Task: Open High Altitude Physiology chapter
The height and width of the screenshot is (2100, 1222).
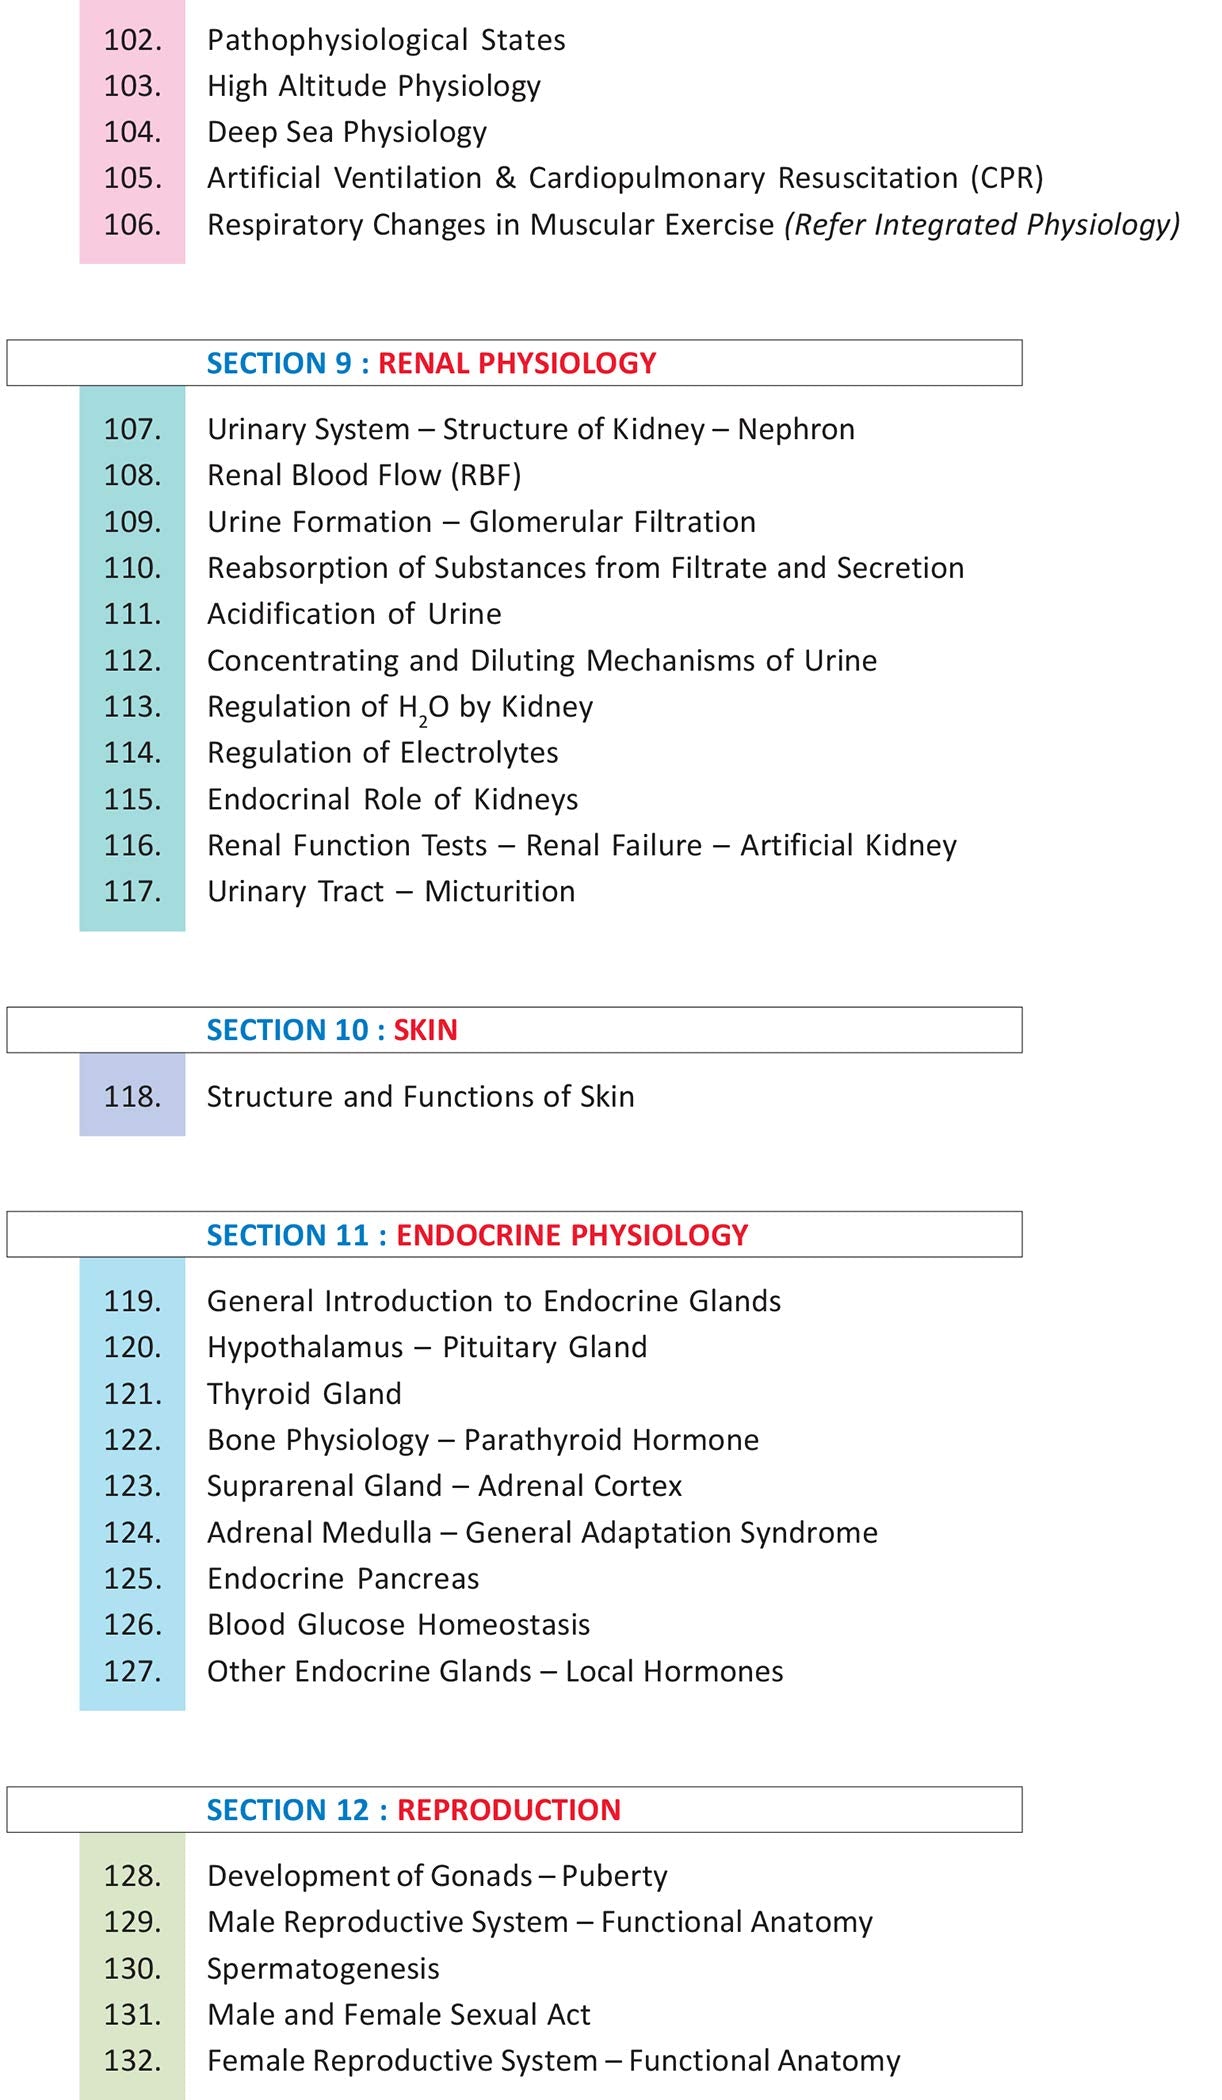Action: click(373, 86)
